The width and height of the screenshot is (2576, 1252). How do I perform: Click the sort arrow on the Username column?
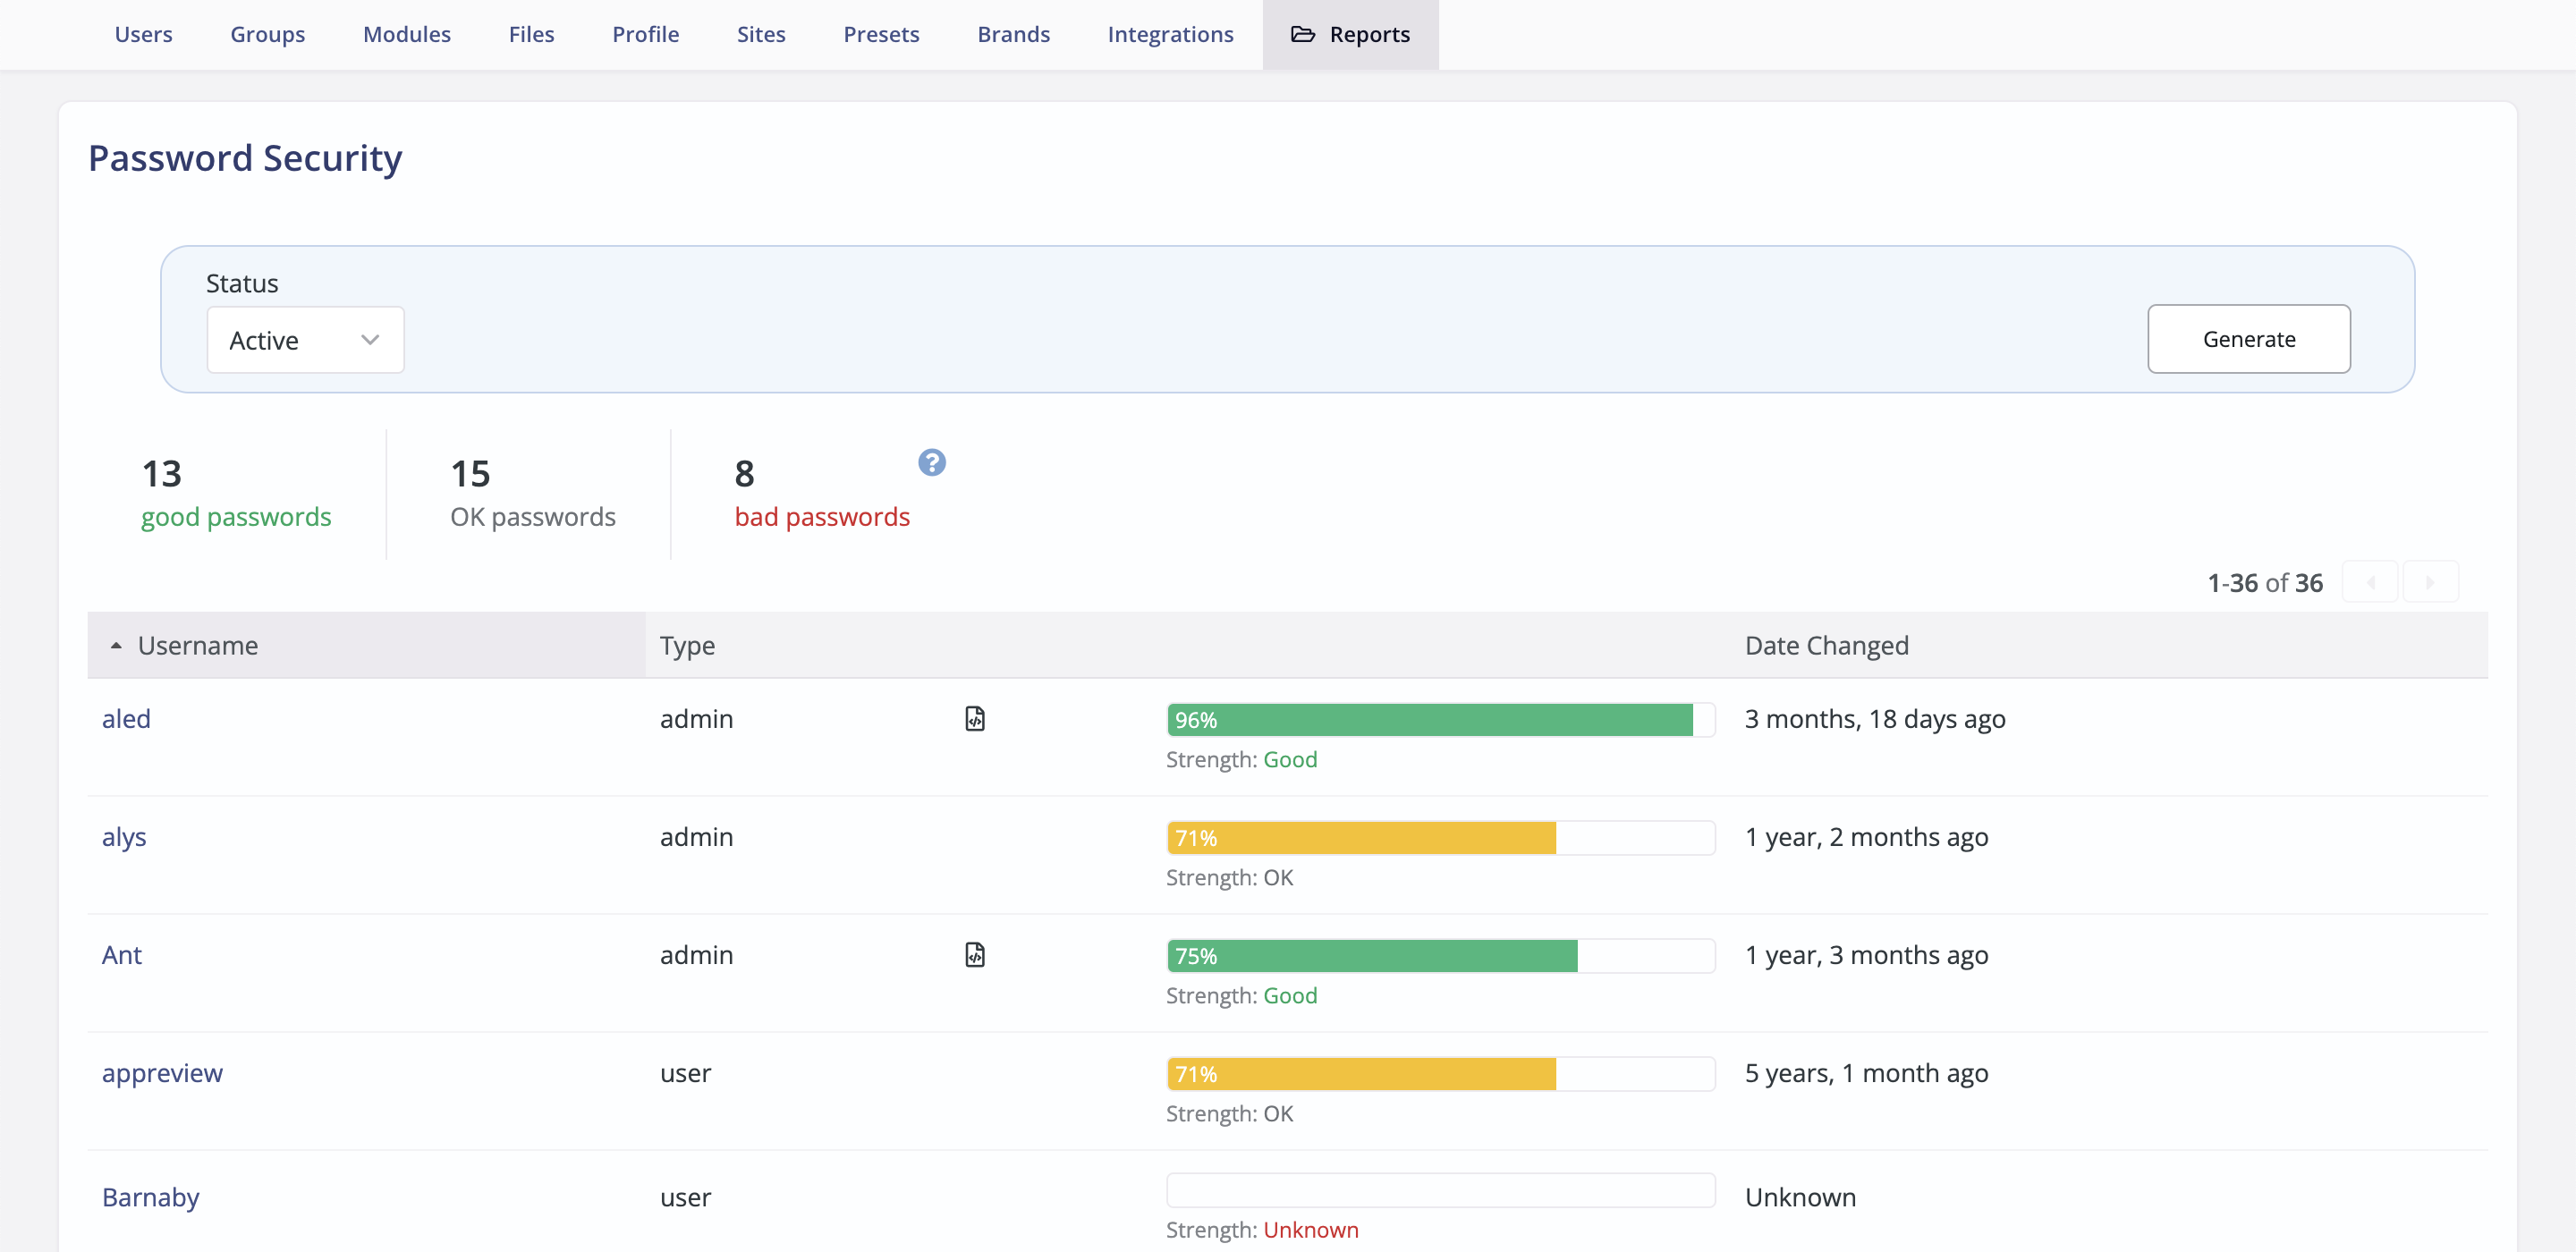116,645
